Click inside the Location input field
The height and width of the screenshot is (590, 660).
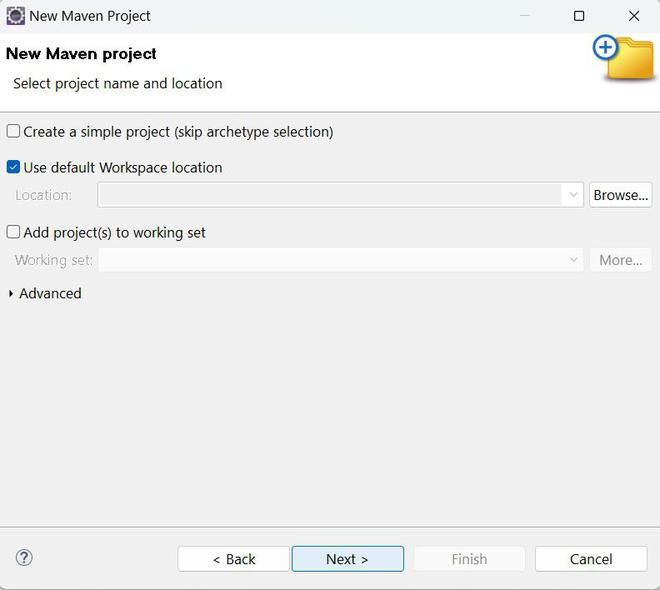click(x=330, y=195)
